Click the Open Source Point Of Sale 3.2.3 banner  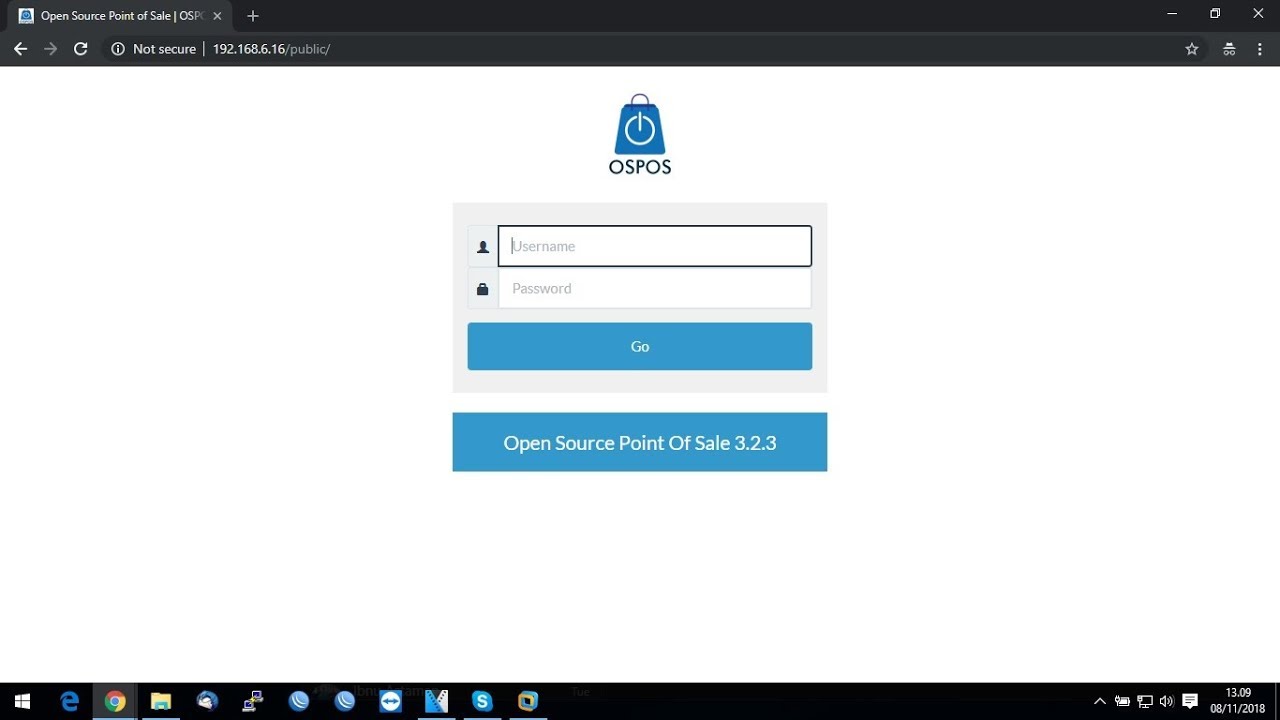(640, 442)
